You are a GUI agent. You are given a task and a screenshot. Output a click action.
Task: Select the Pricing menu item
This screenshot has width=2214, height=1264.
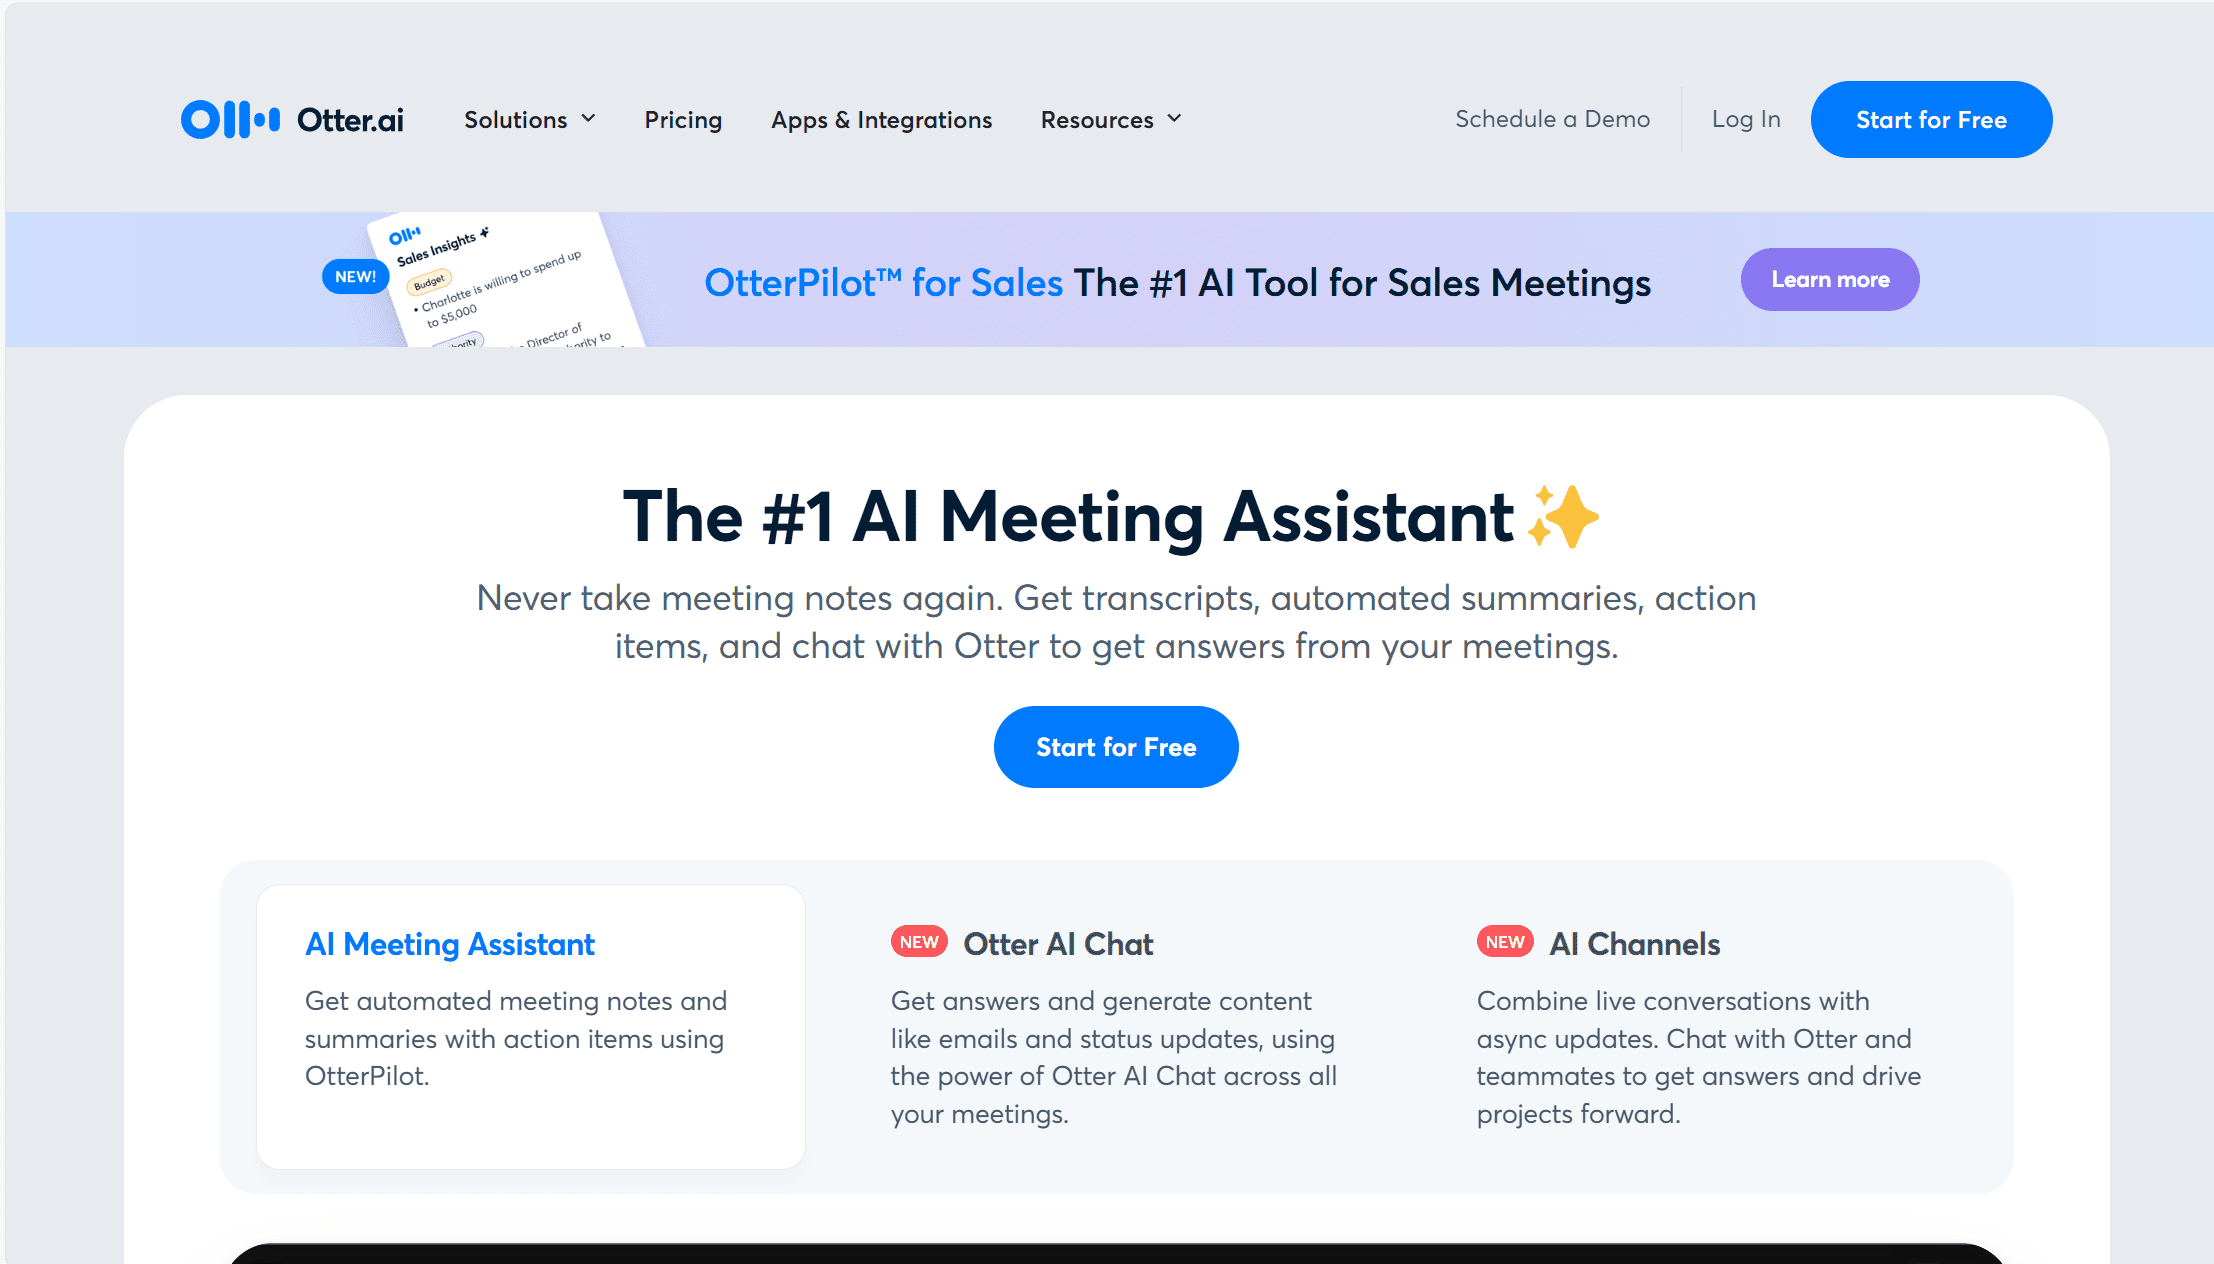coord(683,120)
